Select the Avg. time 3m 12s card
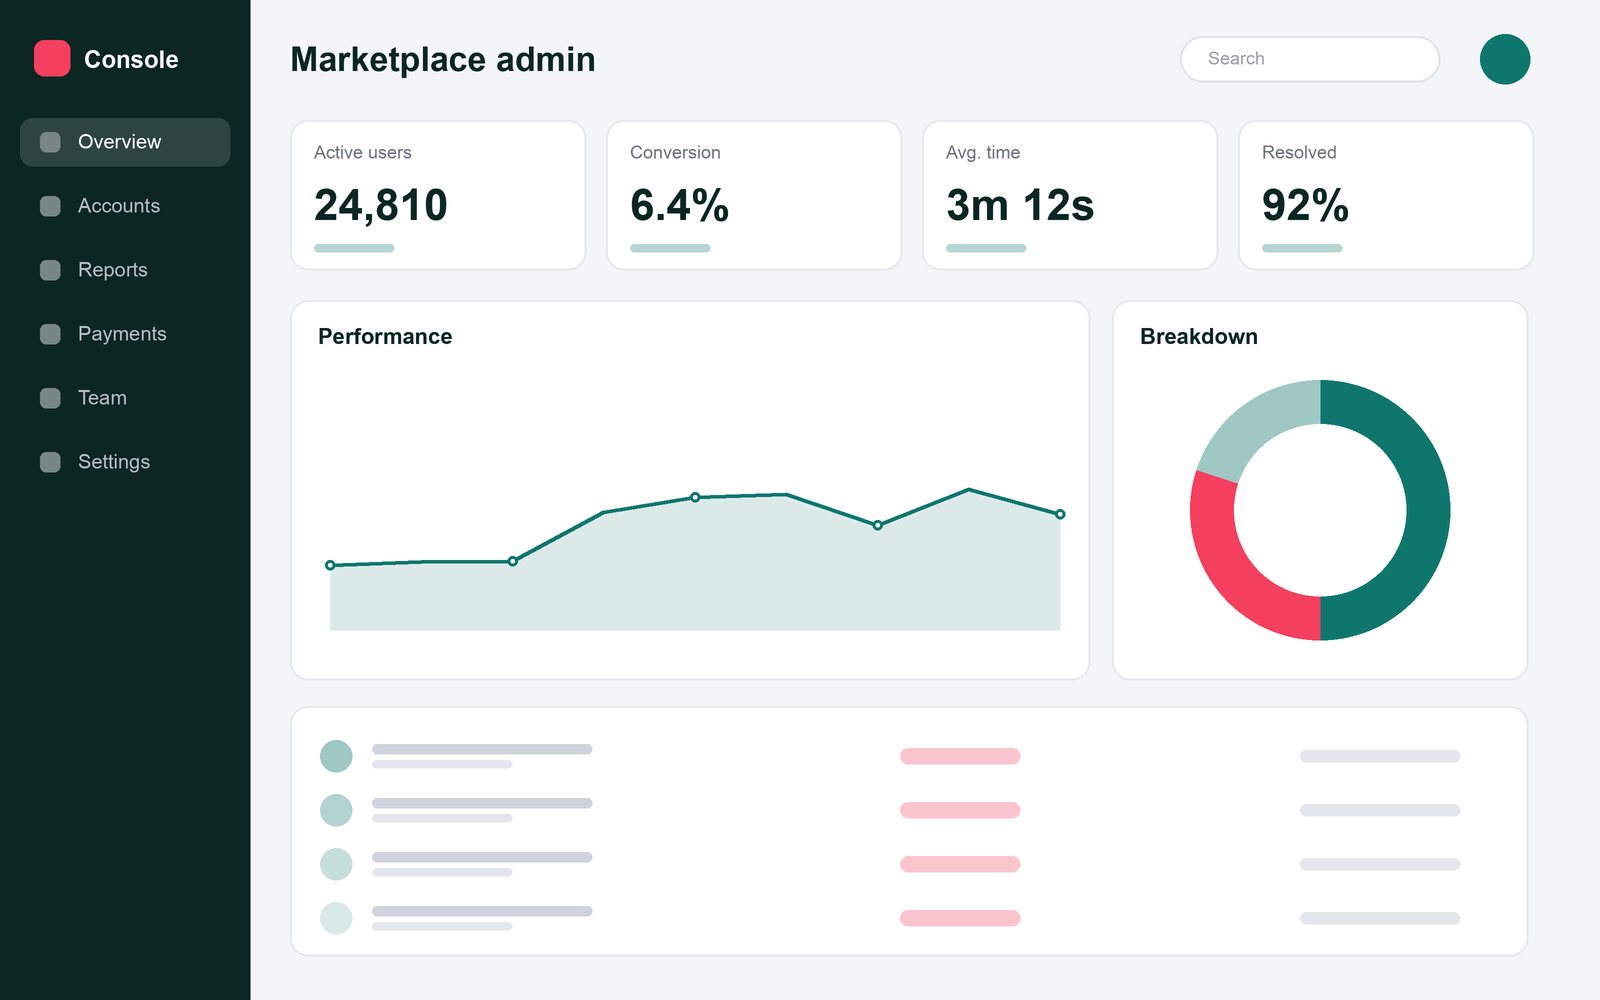 click(1070, 195)
